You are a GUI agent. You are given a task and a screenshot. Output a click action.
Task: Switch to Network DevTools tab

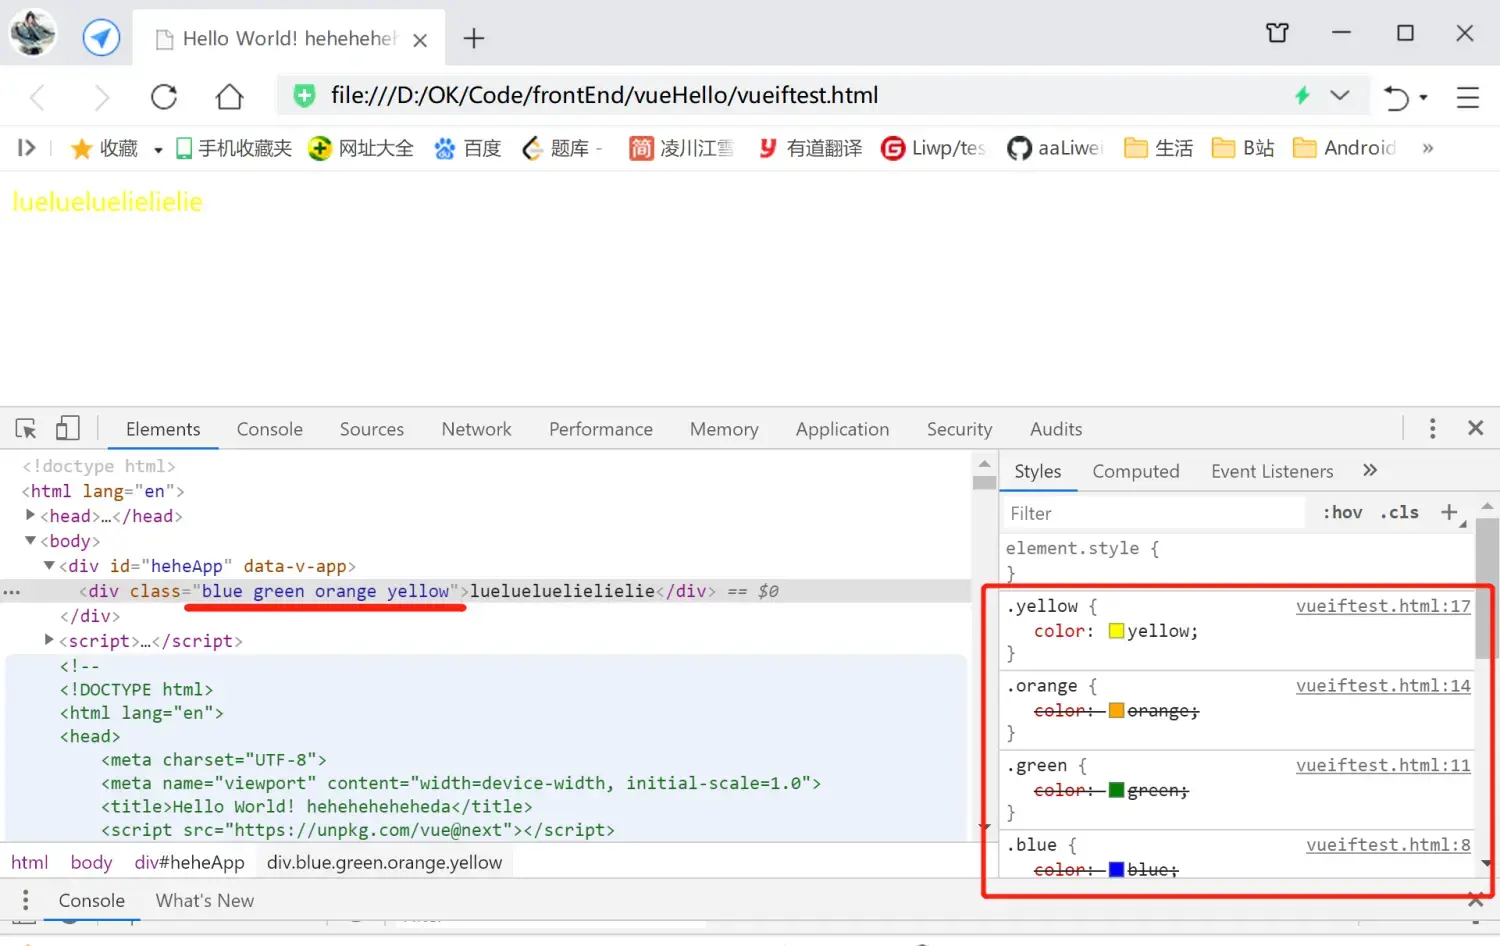tap(477, 429)
